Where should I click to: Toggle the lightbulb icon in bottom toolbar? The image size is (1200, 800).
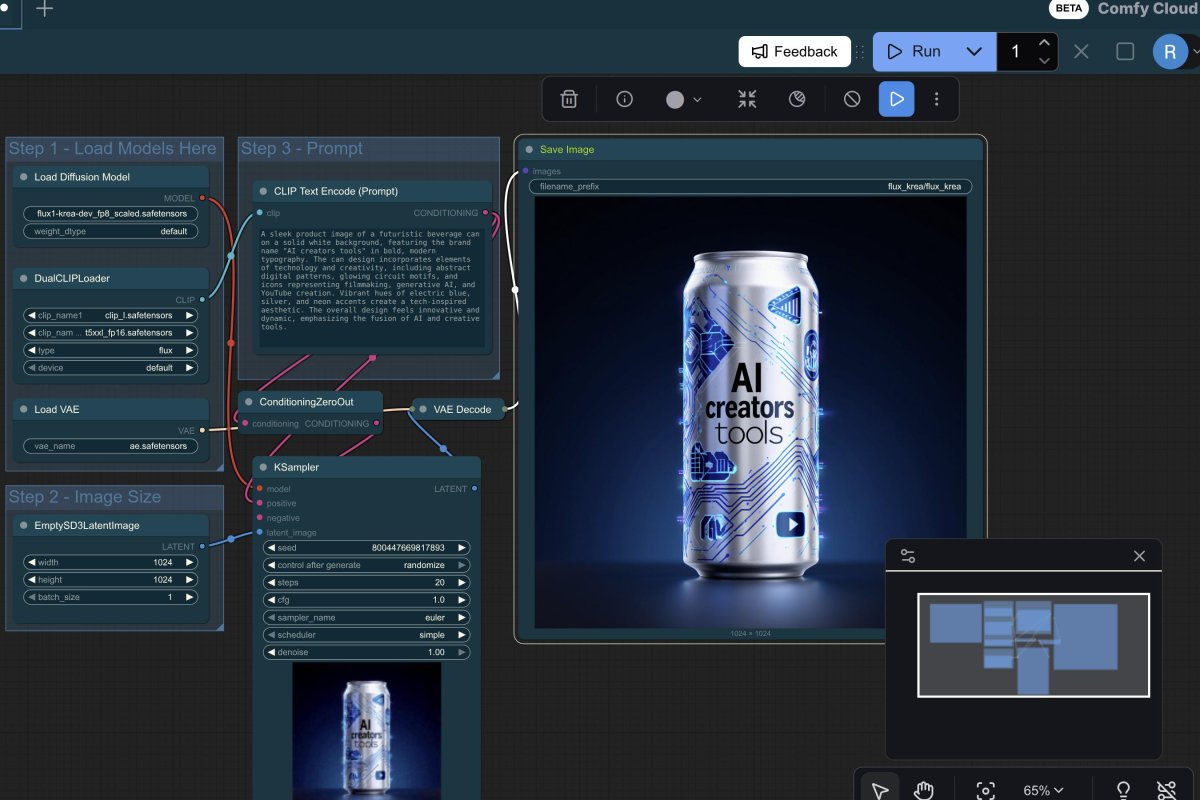(x=1123, y=790)
